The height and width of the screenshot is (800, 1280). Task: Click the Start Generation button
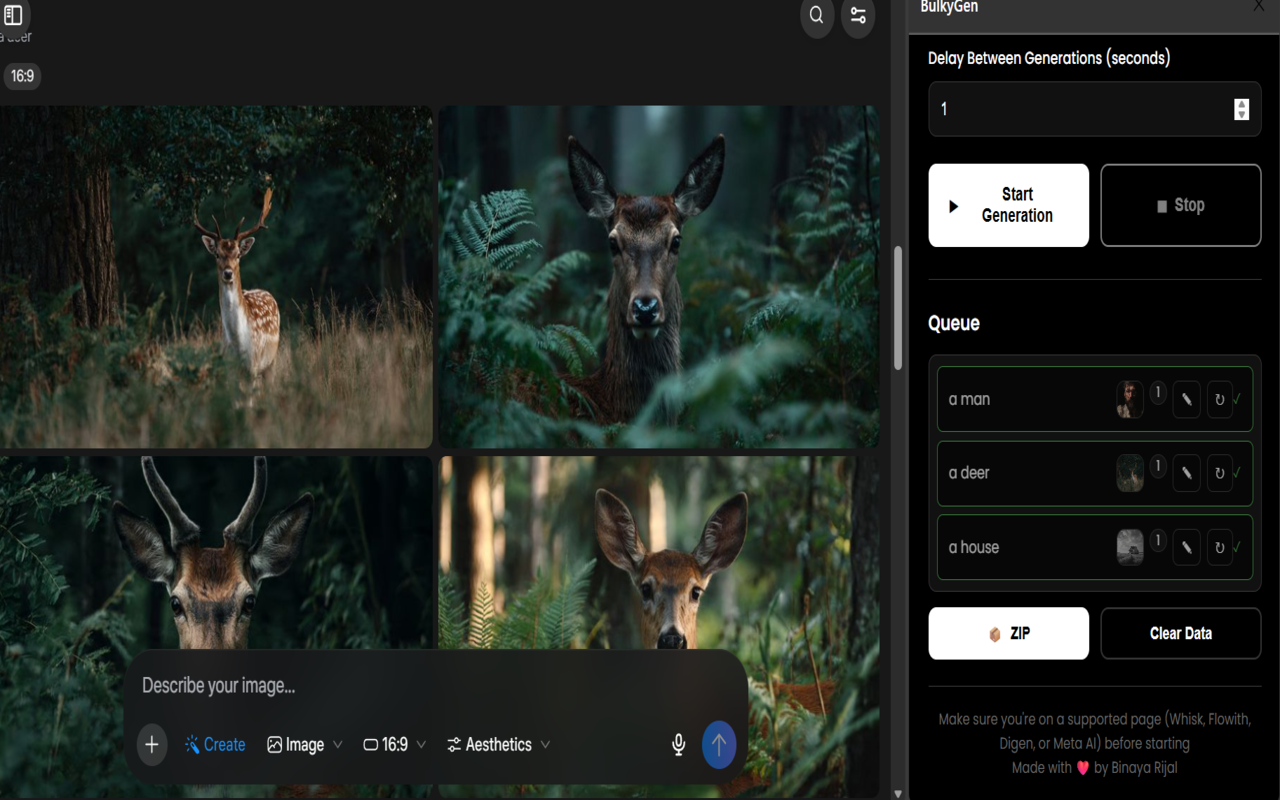[1008, 205]
